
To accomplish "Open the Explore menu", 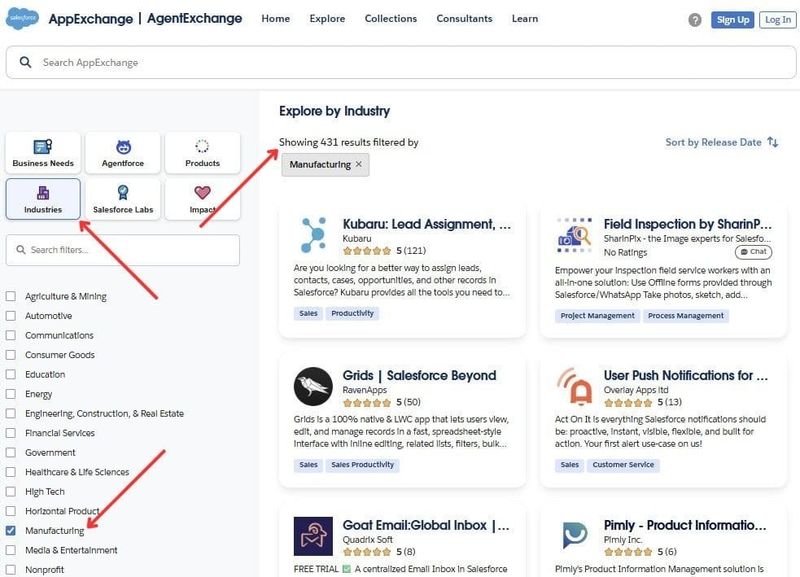I will [x=327, y=19].
